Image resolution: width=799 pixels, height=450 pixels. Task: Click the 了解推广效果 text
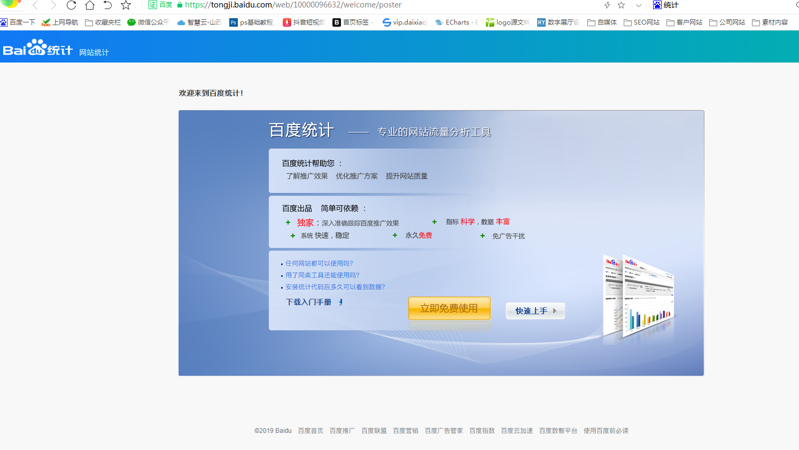(x=307, y=176)
